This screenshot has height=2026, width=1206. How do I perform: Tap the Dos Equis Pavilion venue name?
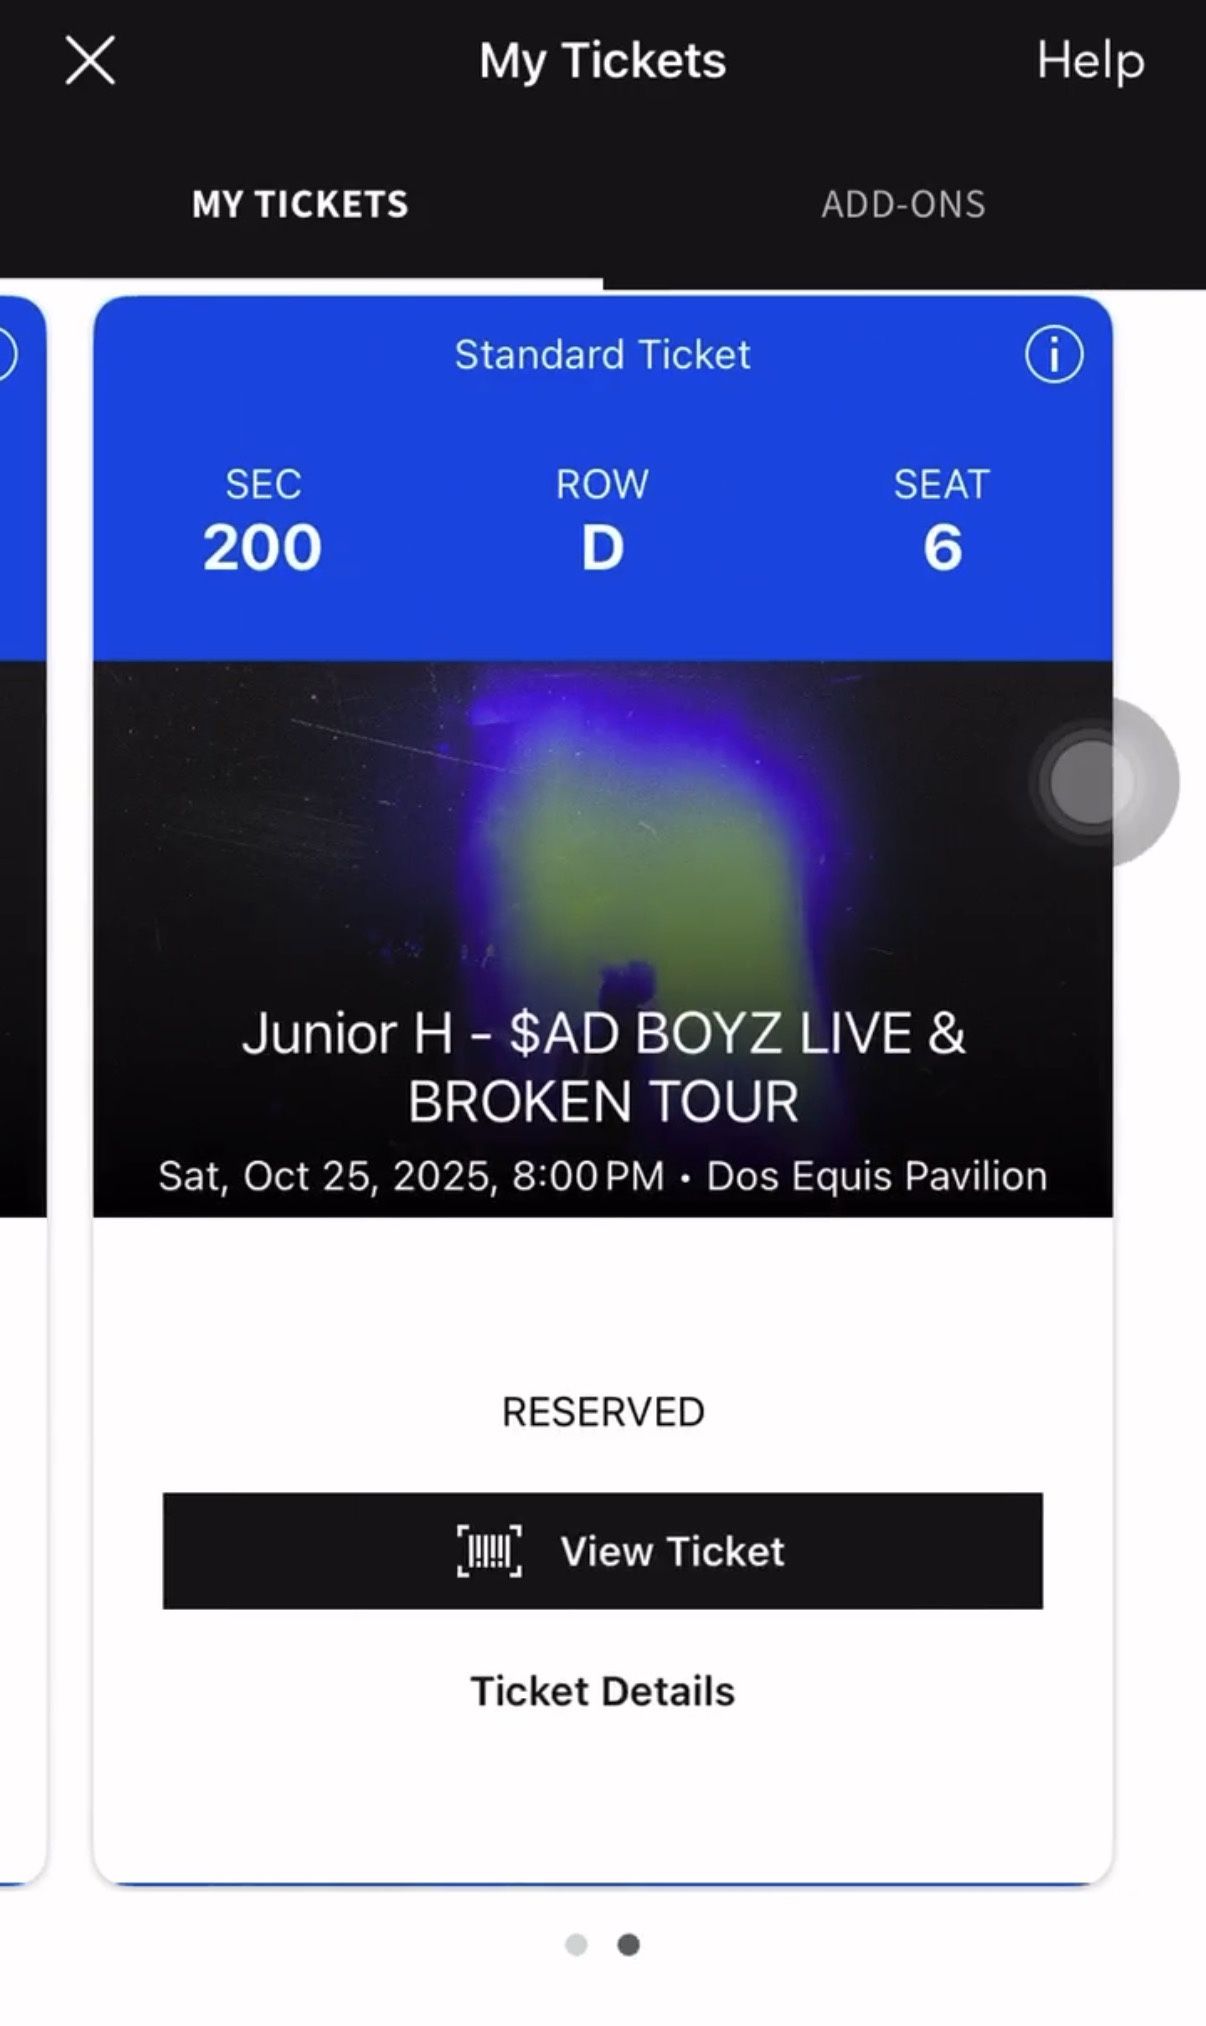(878, 1175)
